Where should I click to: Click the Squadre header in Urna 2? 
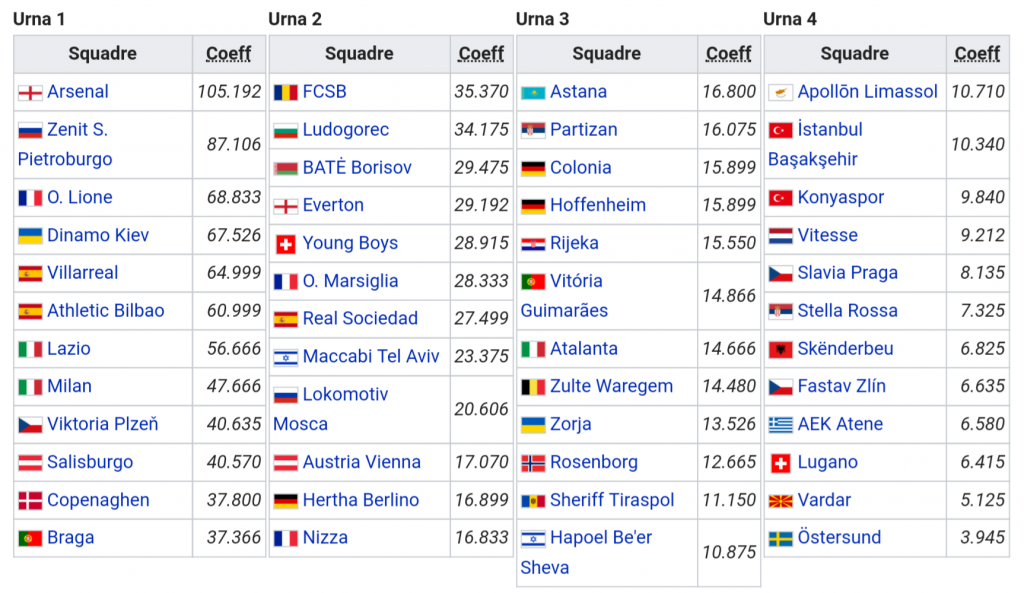coord(359,54)
